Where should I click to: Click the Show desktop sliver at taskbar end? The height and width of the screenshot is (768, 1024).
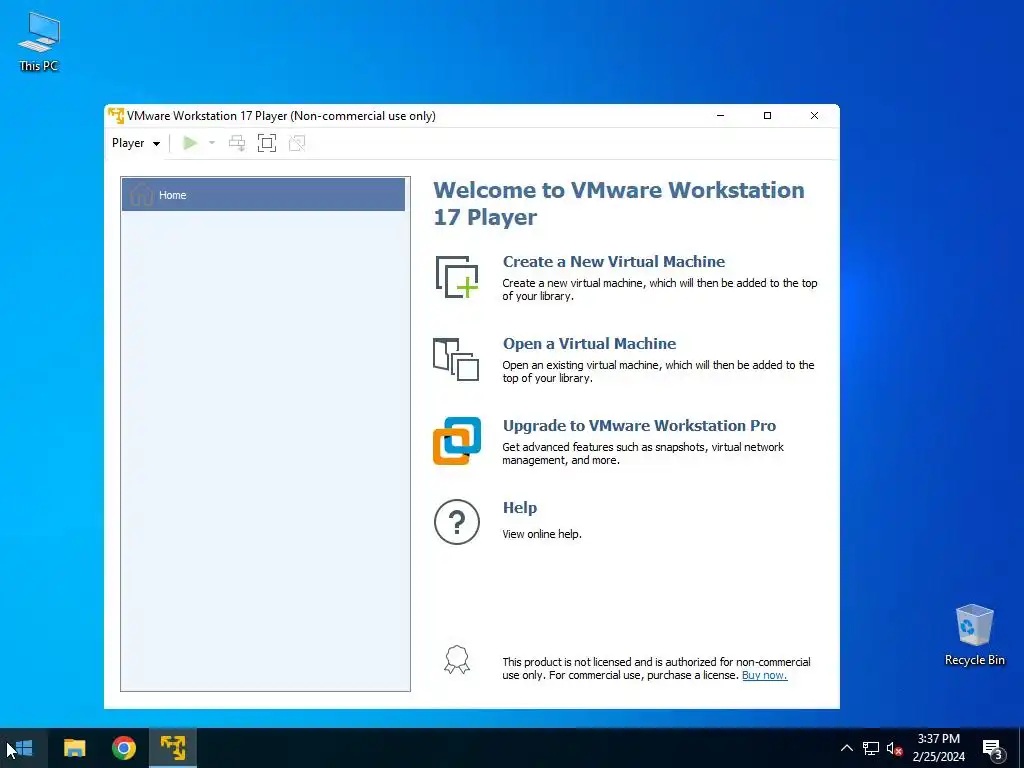[1021, 748]
